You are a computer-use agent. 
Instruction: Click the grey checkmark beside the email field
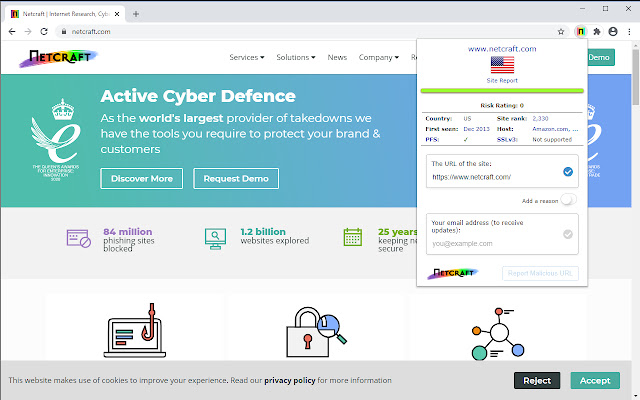(568, 235)
